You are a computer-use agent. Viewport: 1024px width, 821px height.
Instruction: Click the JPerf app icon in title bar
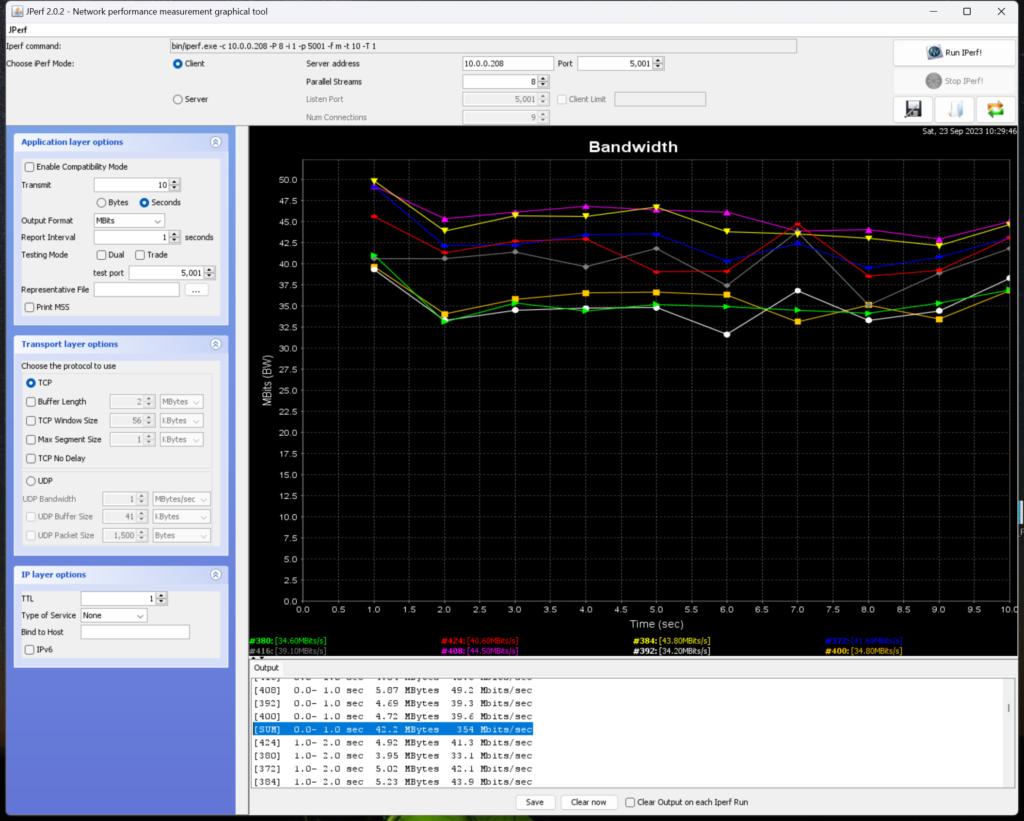point(16,11)
